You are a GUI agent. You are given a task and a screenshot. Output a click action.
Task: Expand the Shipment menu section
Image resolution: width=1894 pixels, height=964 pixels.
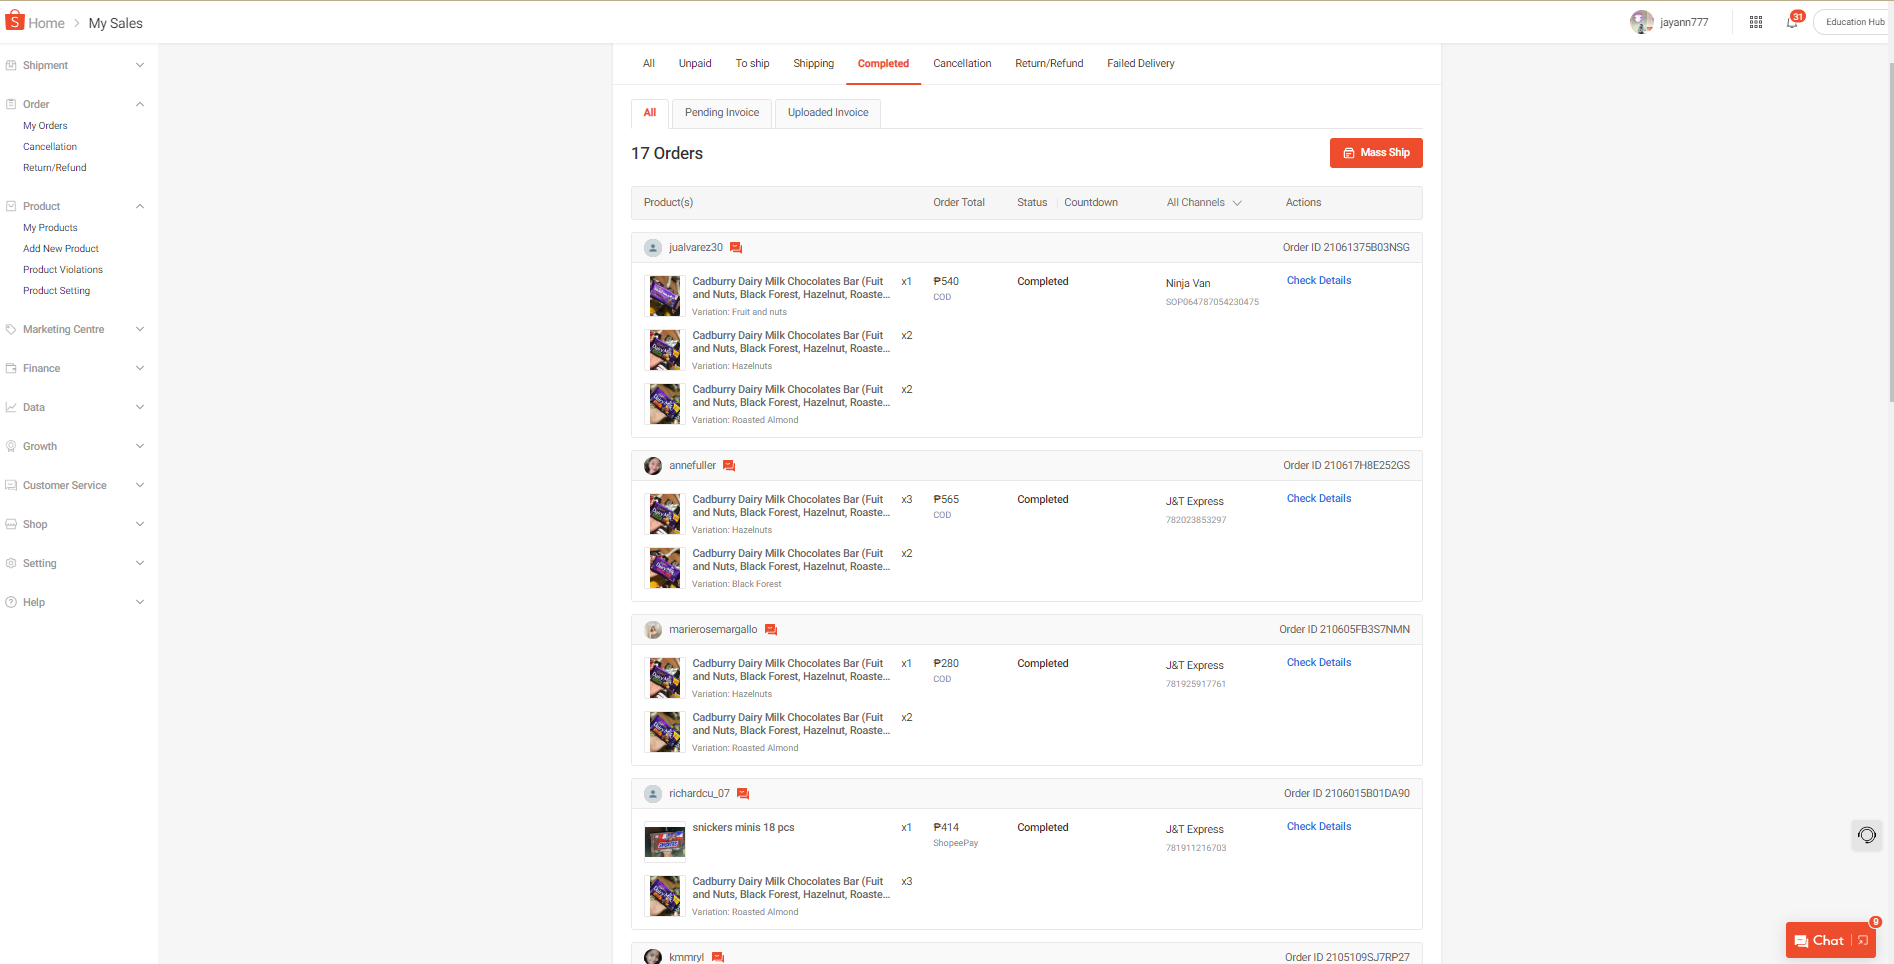point(140,66)
